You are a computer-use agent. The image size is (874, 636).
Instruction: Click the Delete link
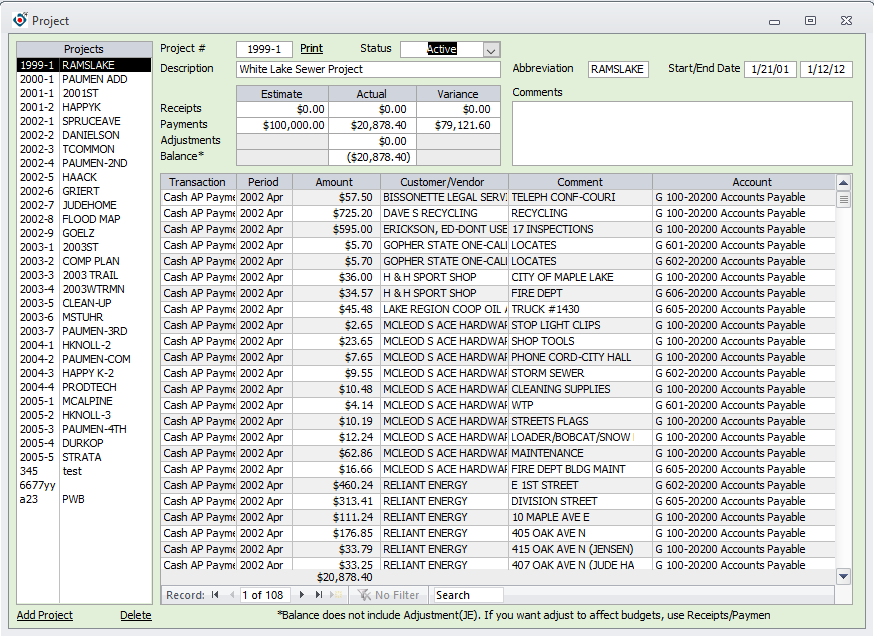(135, 616)
